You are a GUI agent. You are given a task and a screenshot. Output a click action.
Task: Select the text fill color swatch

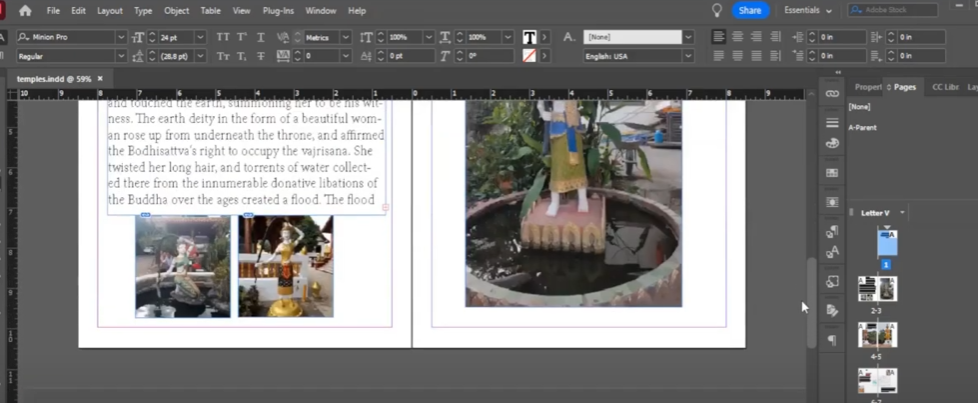tap(529, 37)
